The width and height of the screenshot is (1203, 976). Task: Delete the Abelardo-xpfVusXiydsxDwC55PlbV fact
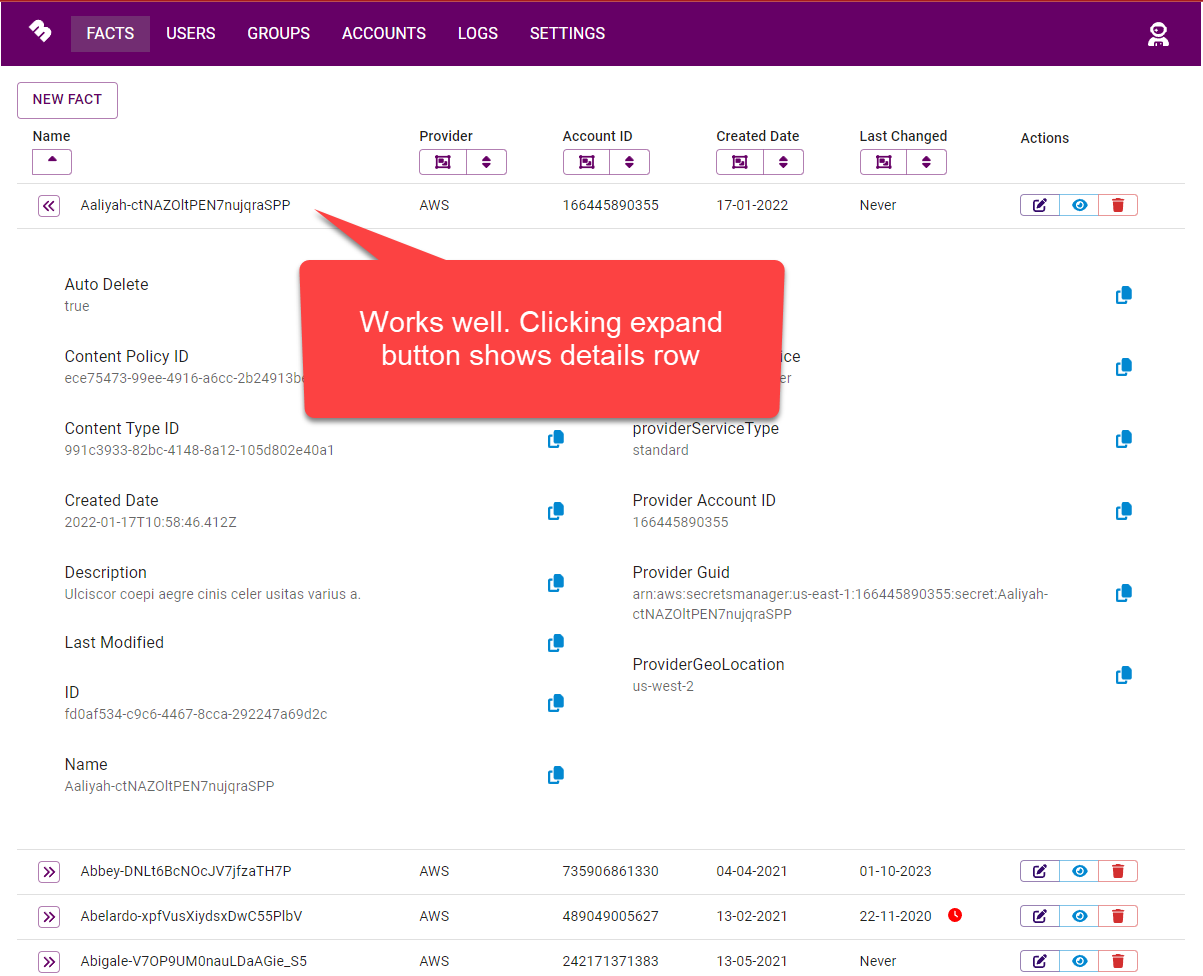tap(1118, 916)
